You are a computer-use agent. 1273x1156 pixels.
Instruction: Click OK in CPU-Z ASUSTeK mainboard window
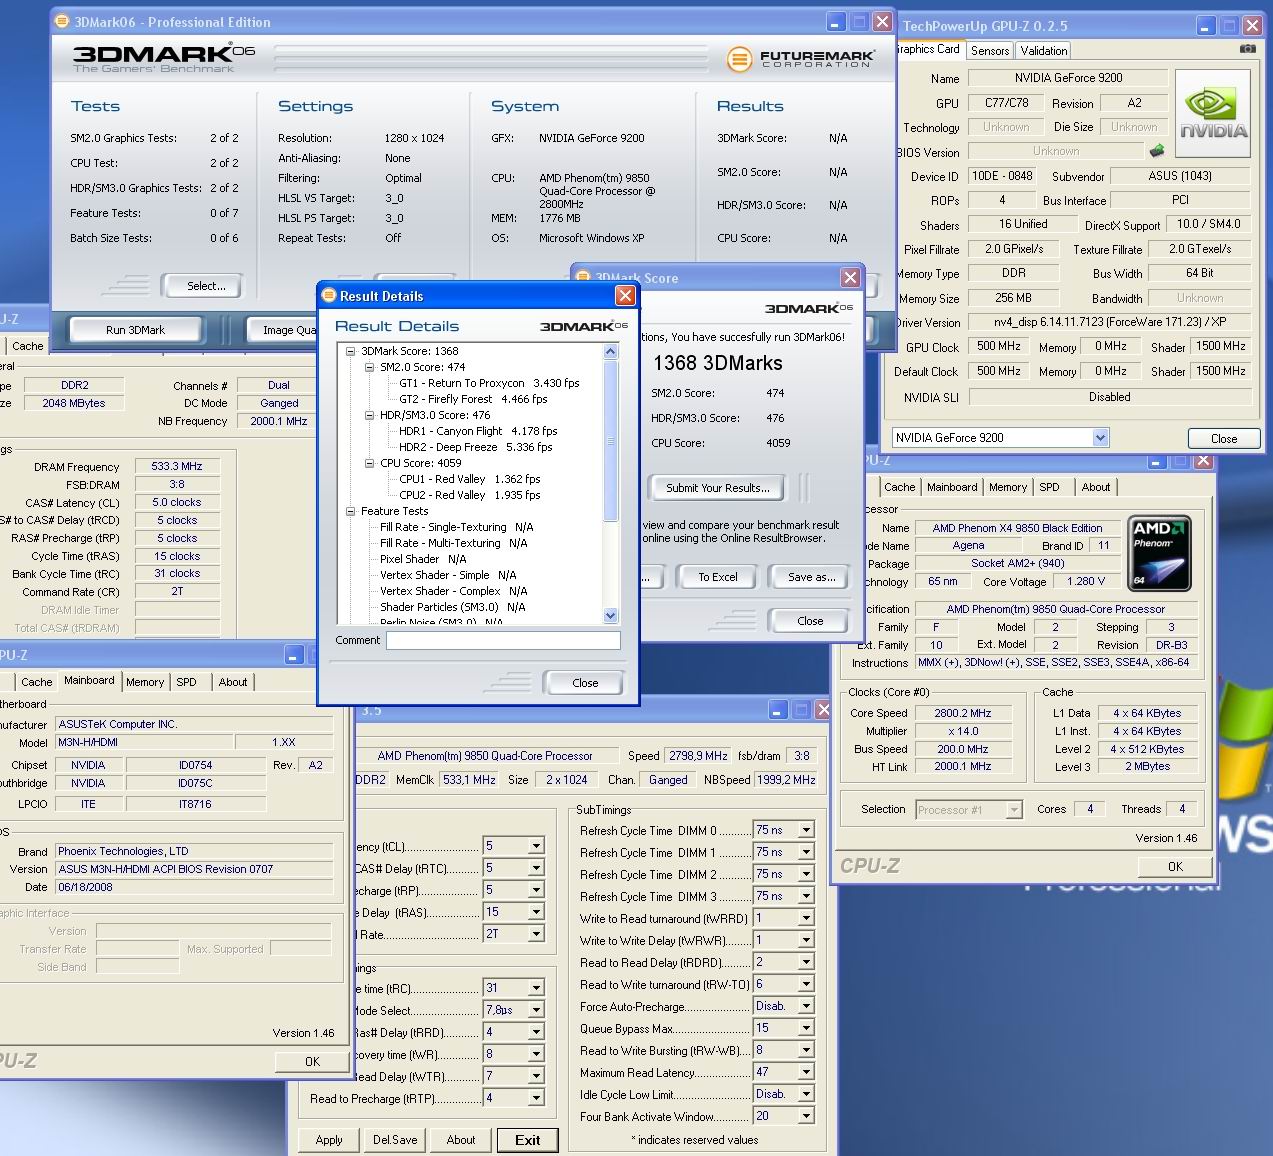[x=312, y=1062]
